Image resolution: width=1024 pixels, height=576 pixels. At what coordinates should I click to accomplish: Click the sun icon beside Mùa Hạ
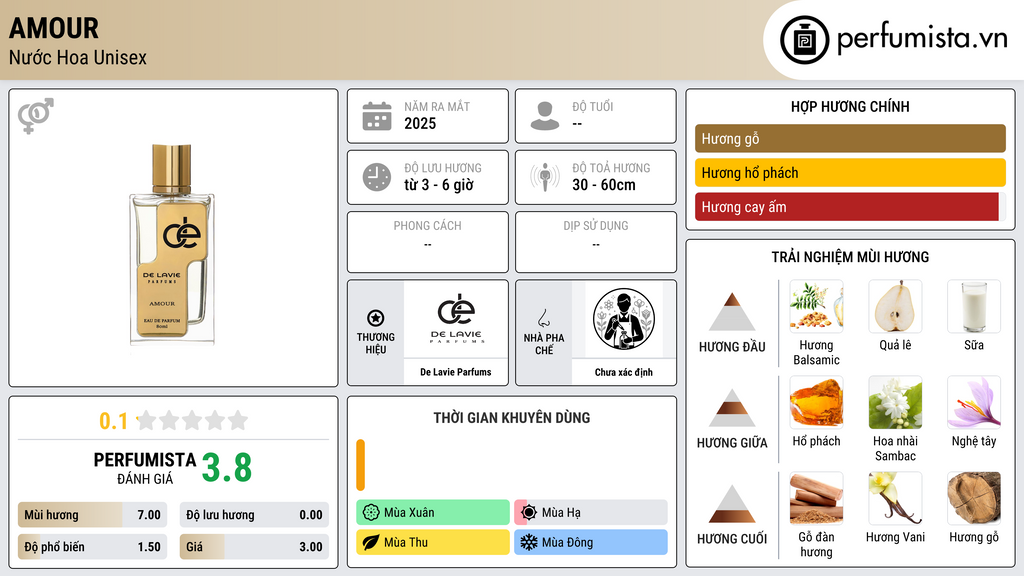pos(529,513)
